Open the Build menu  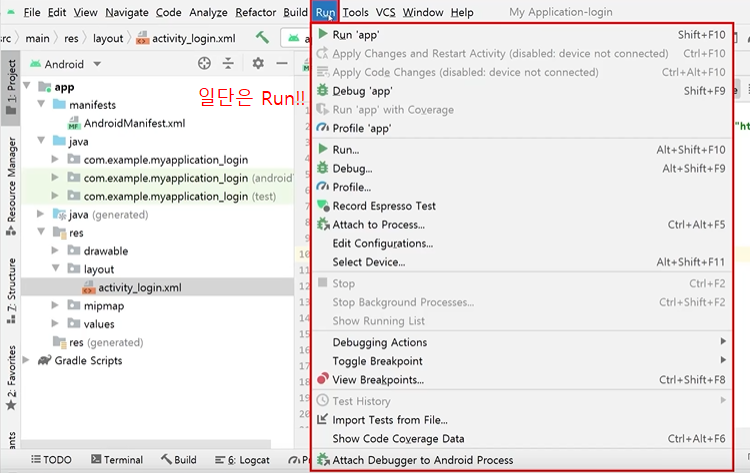[295, 12]
